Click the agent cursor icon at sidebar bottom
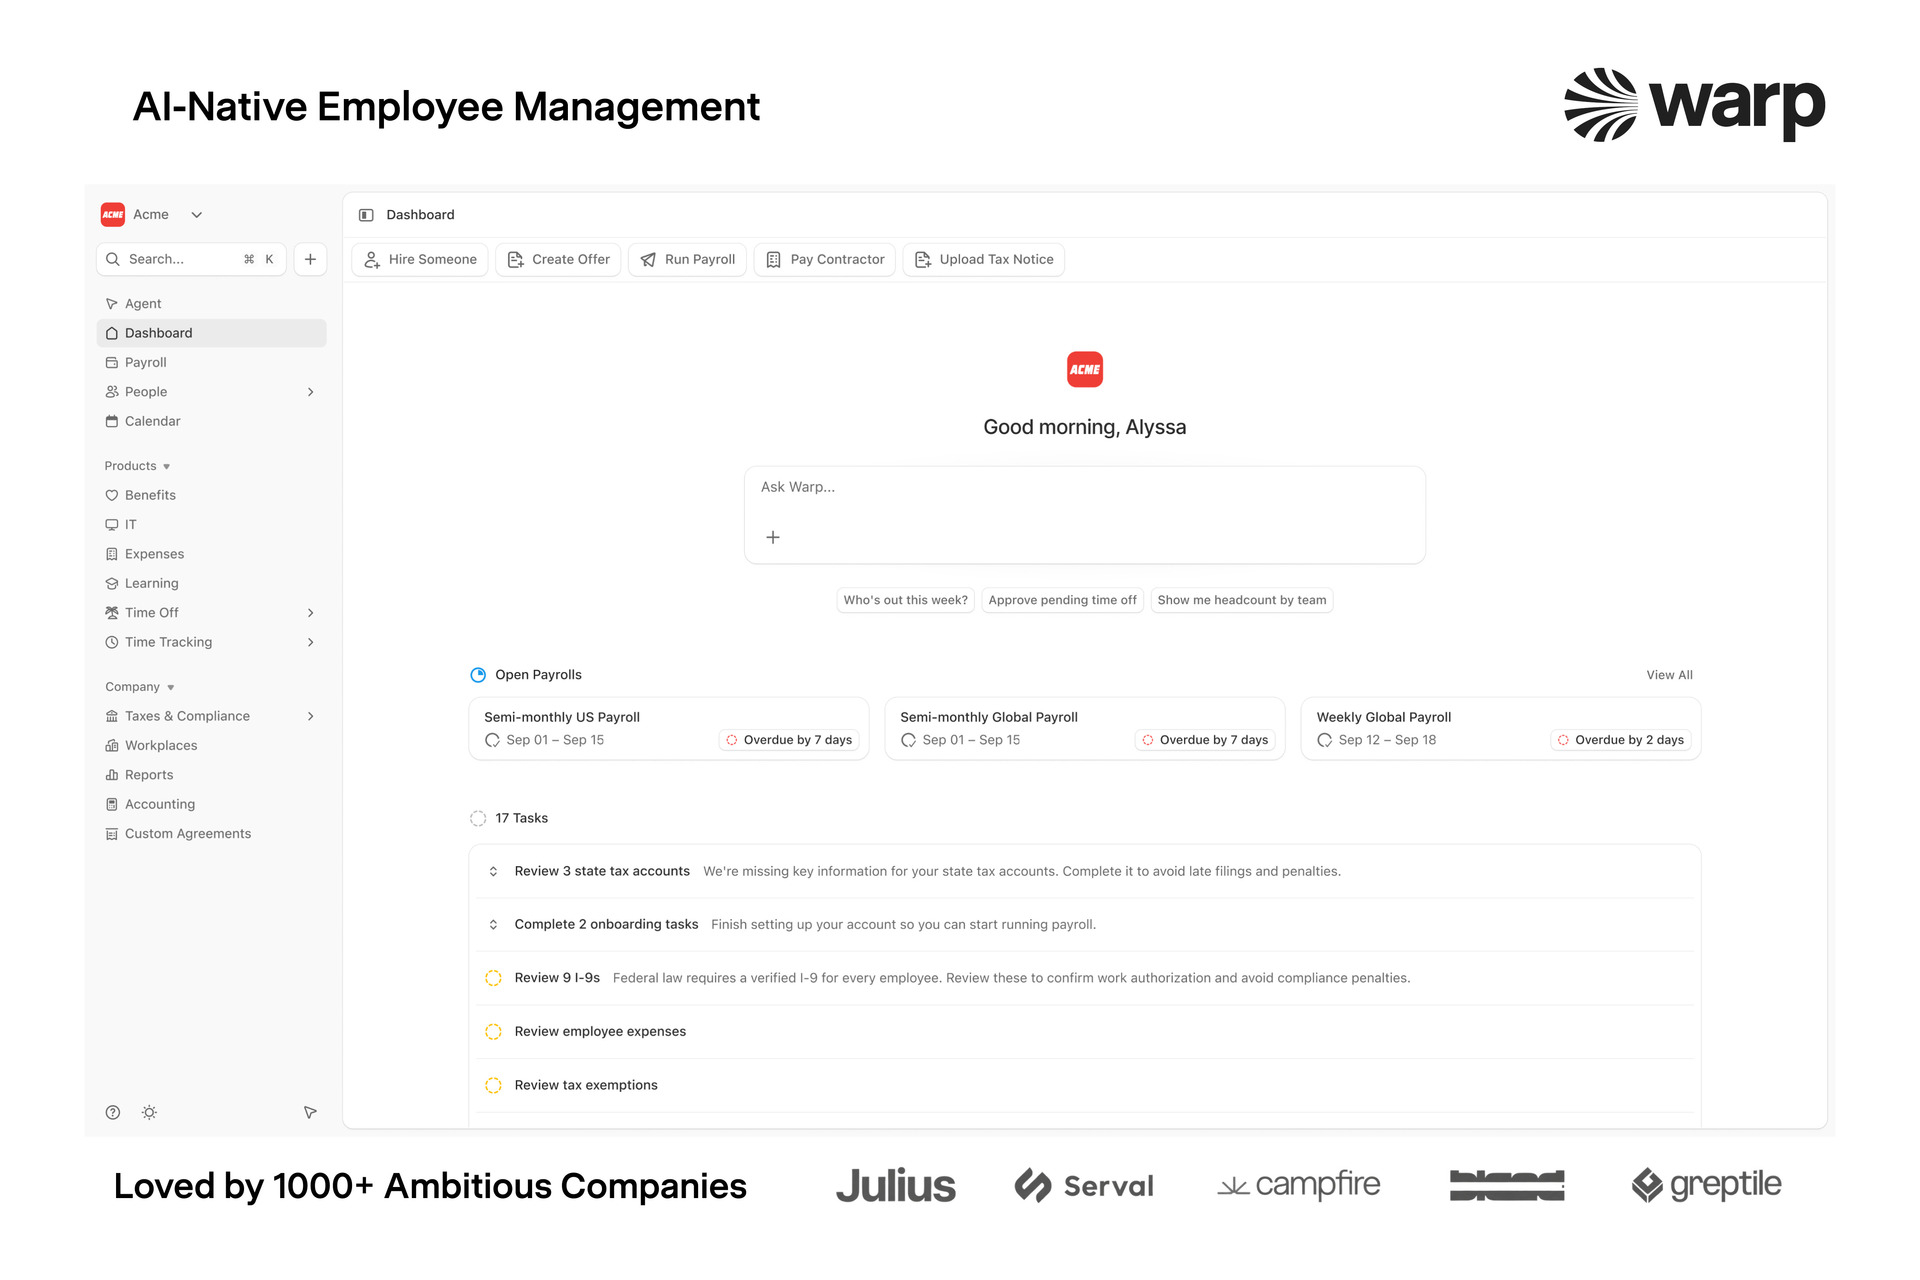This screenshot has height=1280, width=1920. click(310, 1113)
